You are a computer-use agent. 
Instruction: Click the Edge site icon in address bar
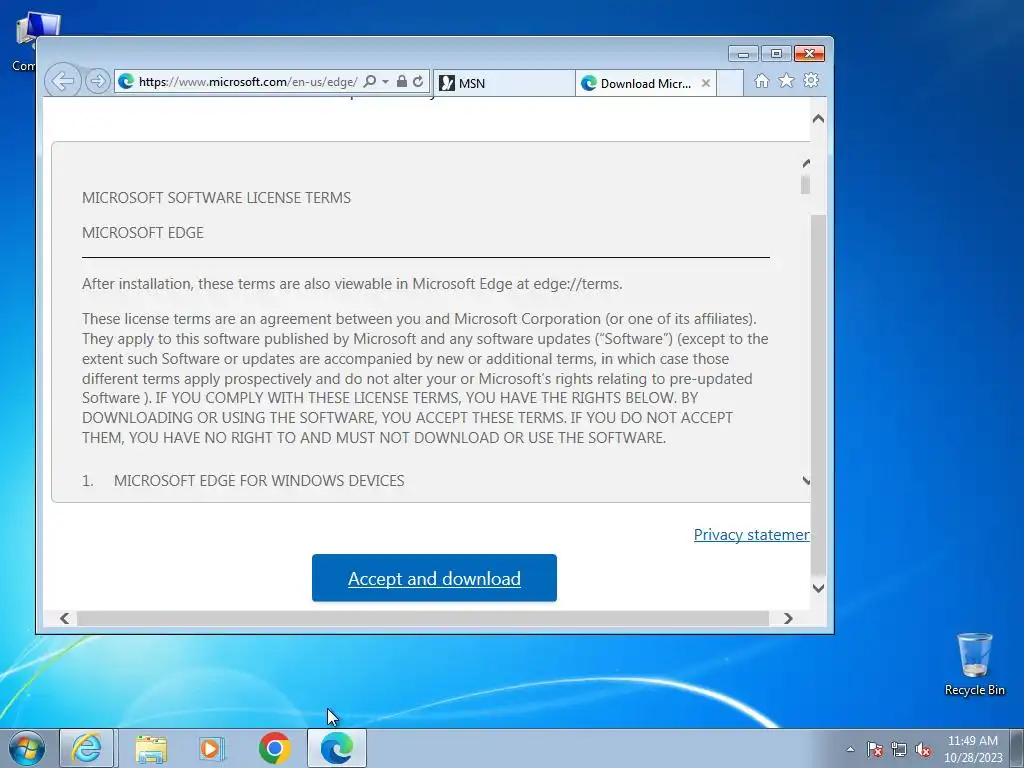click(x=126, y=81)
